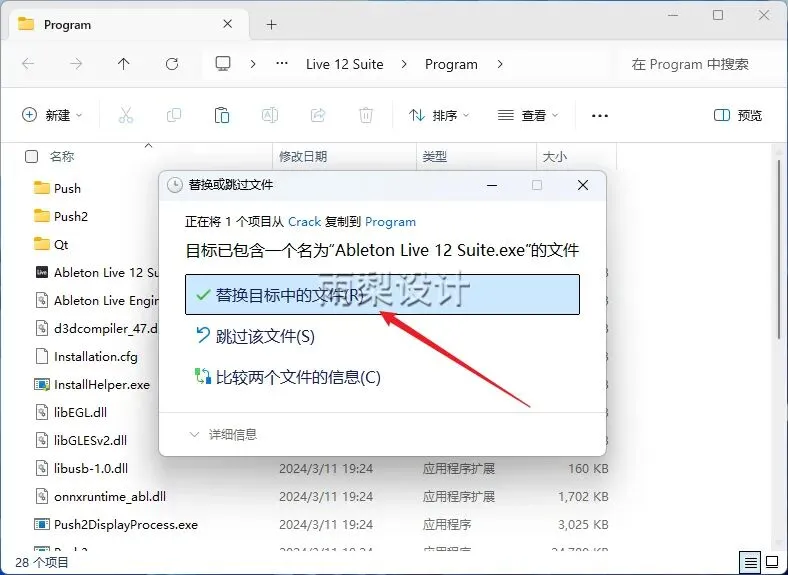Click chevron after the PC icon
This screenshot has height=575, width=788.
point(253,64)
